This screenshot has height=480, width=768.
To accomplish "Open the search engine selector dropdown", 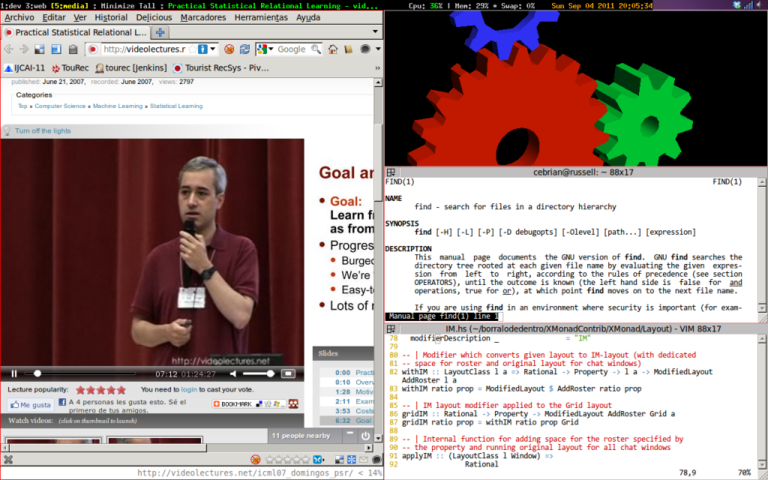I will (270, 49).
